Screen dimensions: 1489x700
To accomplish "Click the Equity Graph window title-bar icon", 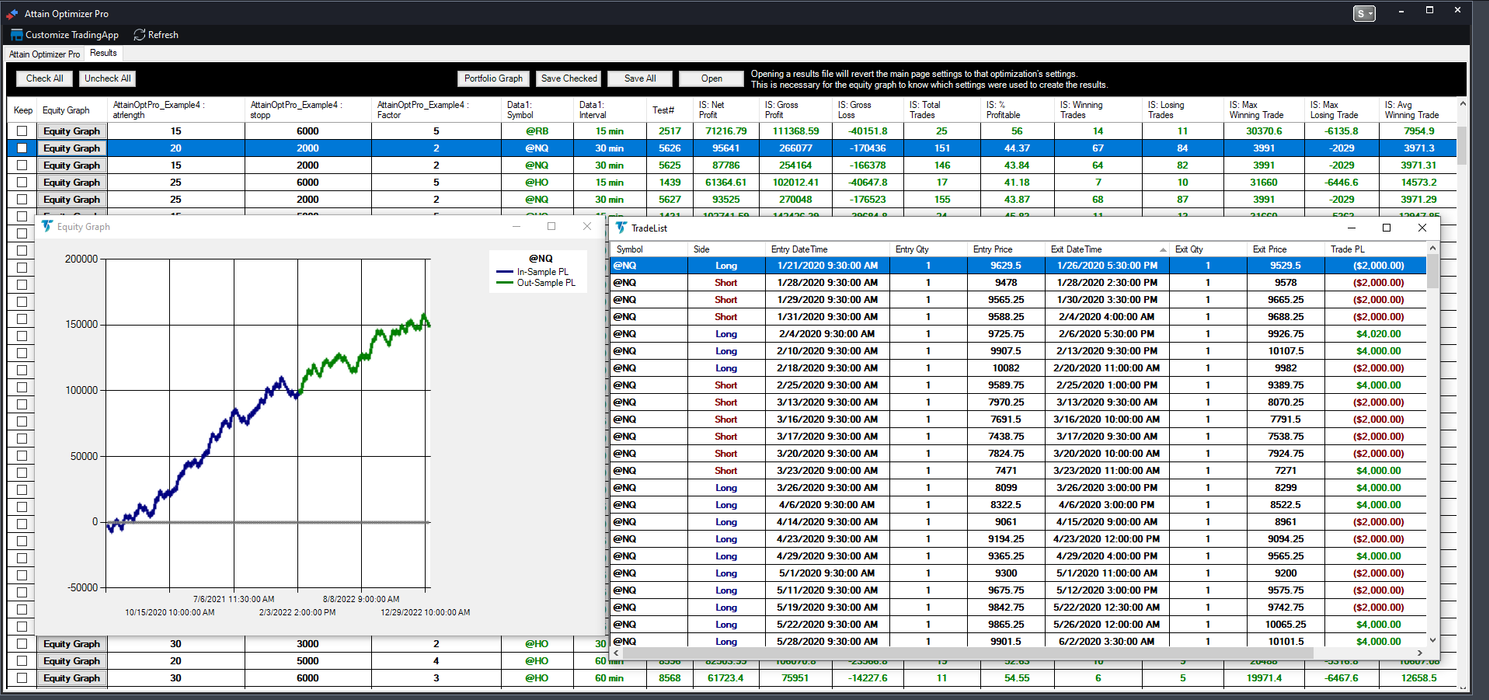I will pyautogui.click(x=46, y=226).
